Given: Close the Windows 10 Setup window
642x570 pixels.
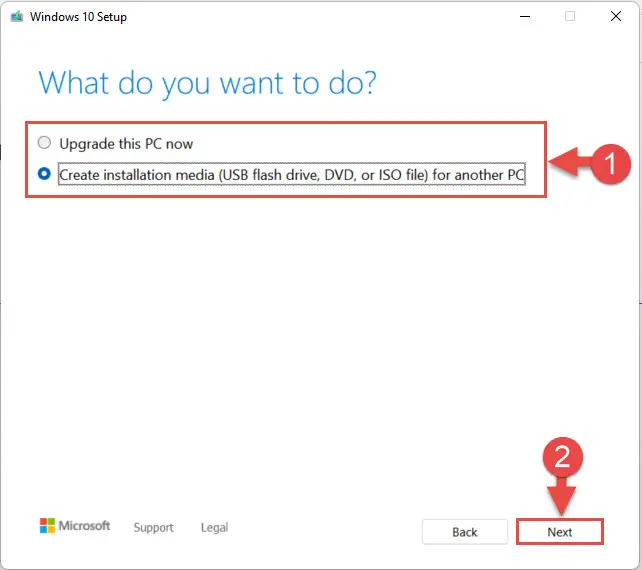Looking at the screenshot, I should point(616,16).
